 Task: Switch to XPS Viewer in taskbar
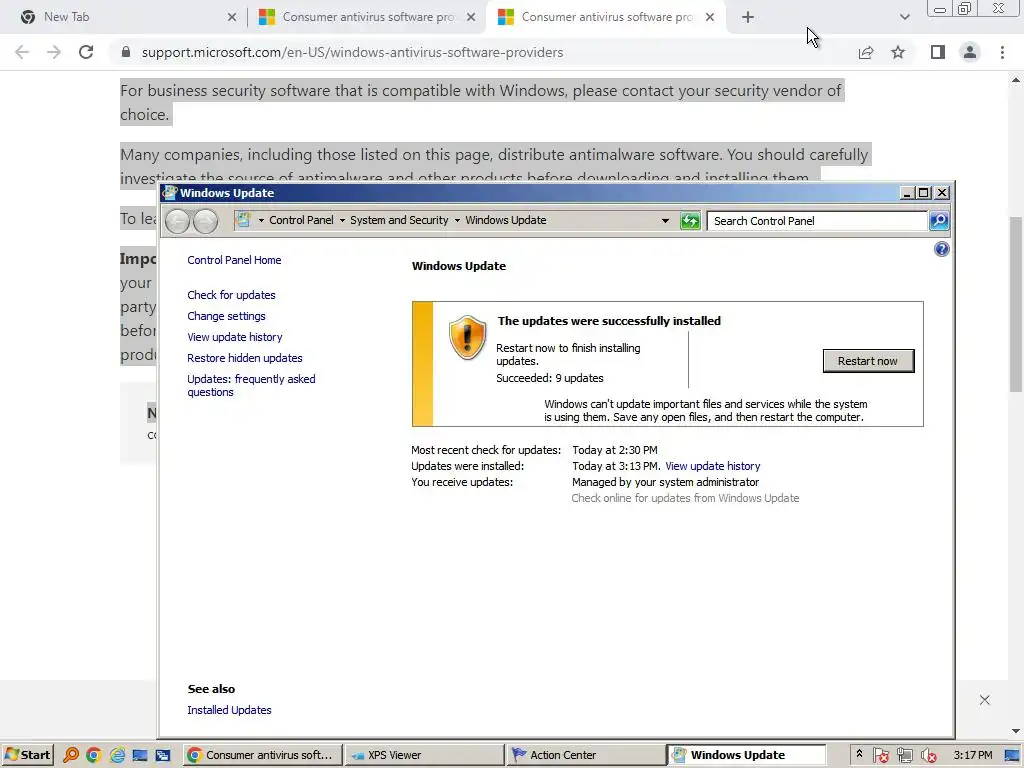pyautogui.click(x=424, y=755)
